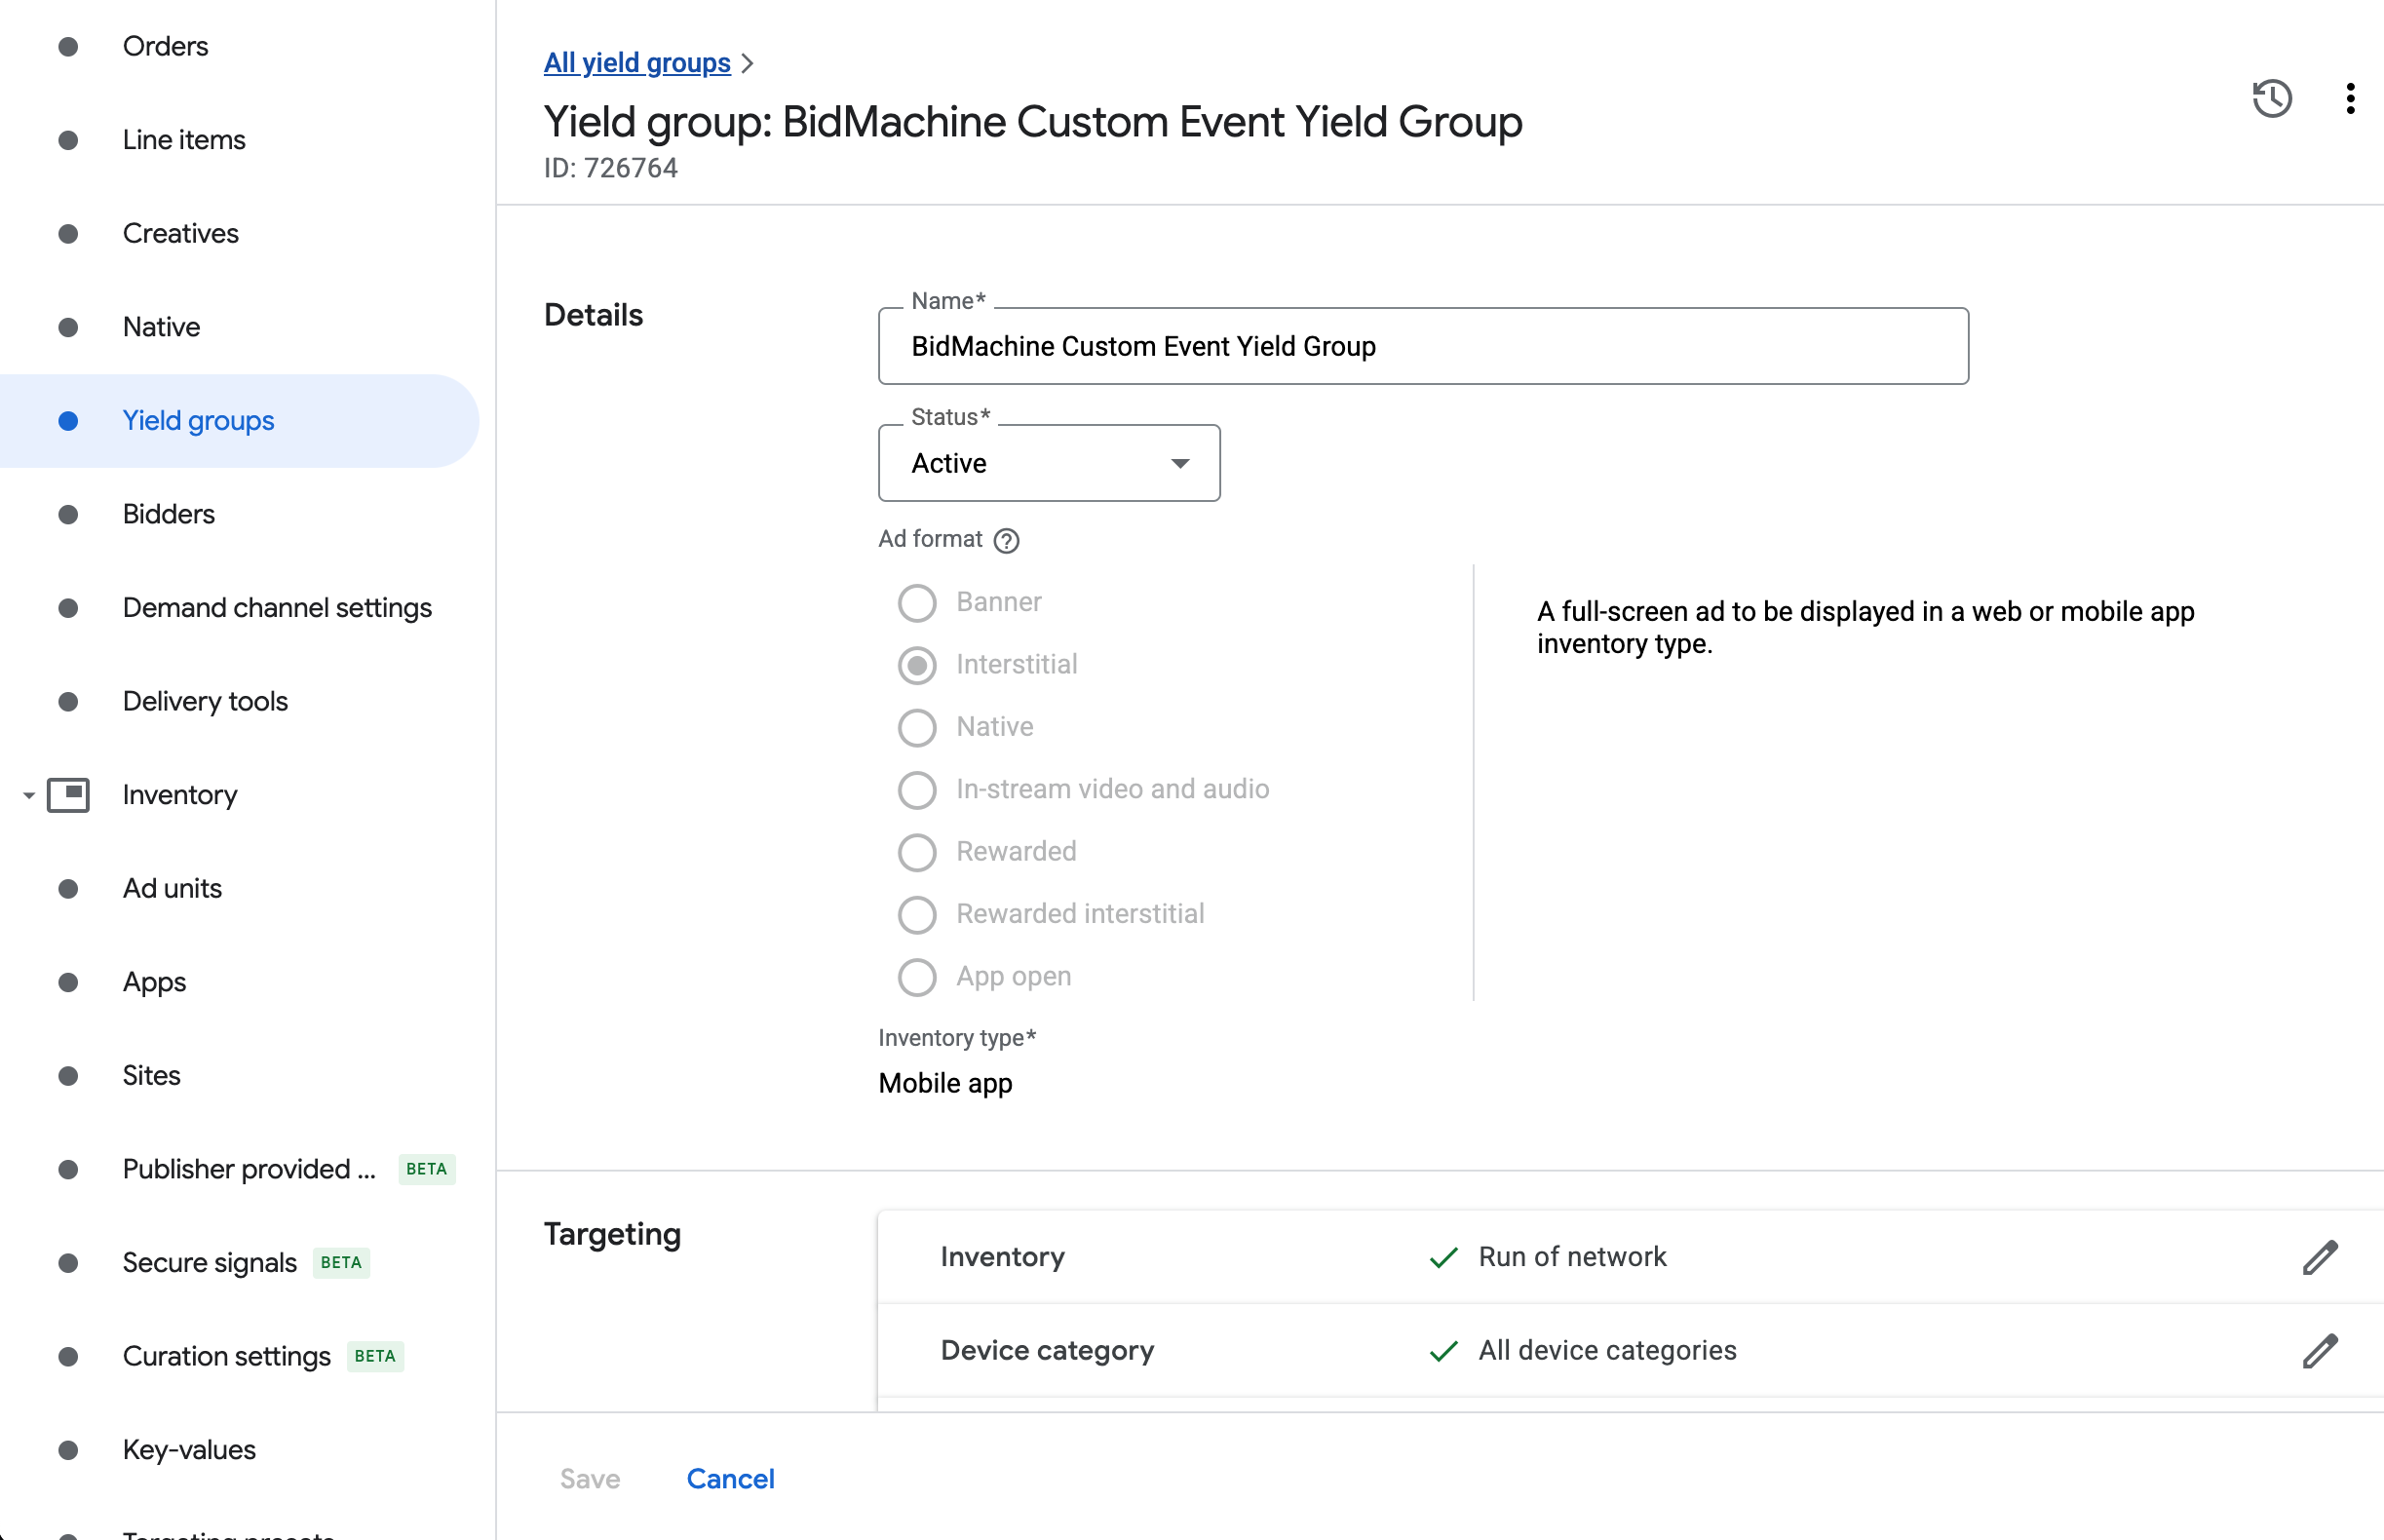Choose the App open radio option

pyautogui.click(x=916, y=977)
